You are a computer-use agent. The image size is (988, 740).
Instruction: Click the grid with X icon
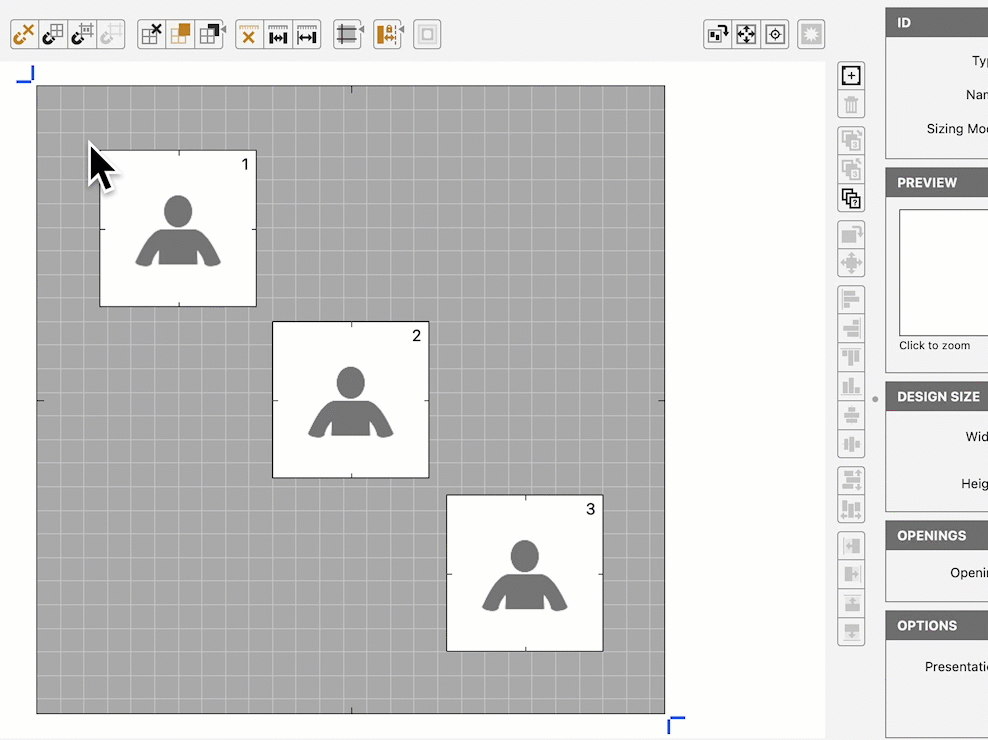pyautogui.click(x=152, y=35)
